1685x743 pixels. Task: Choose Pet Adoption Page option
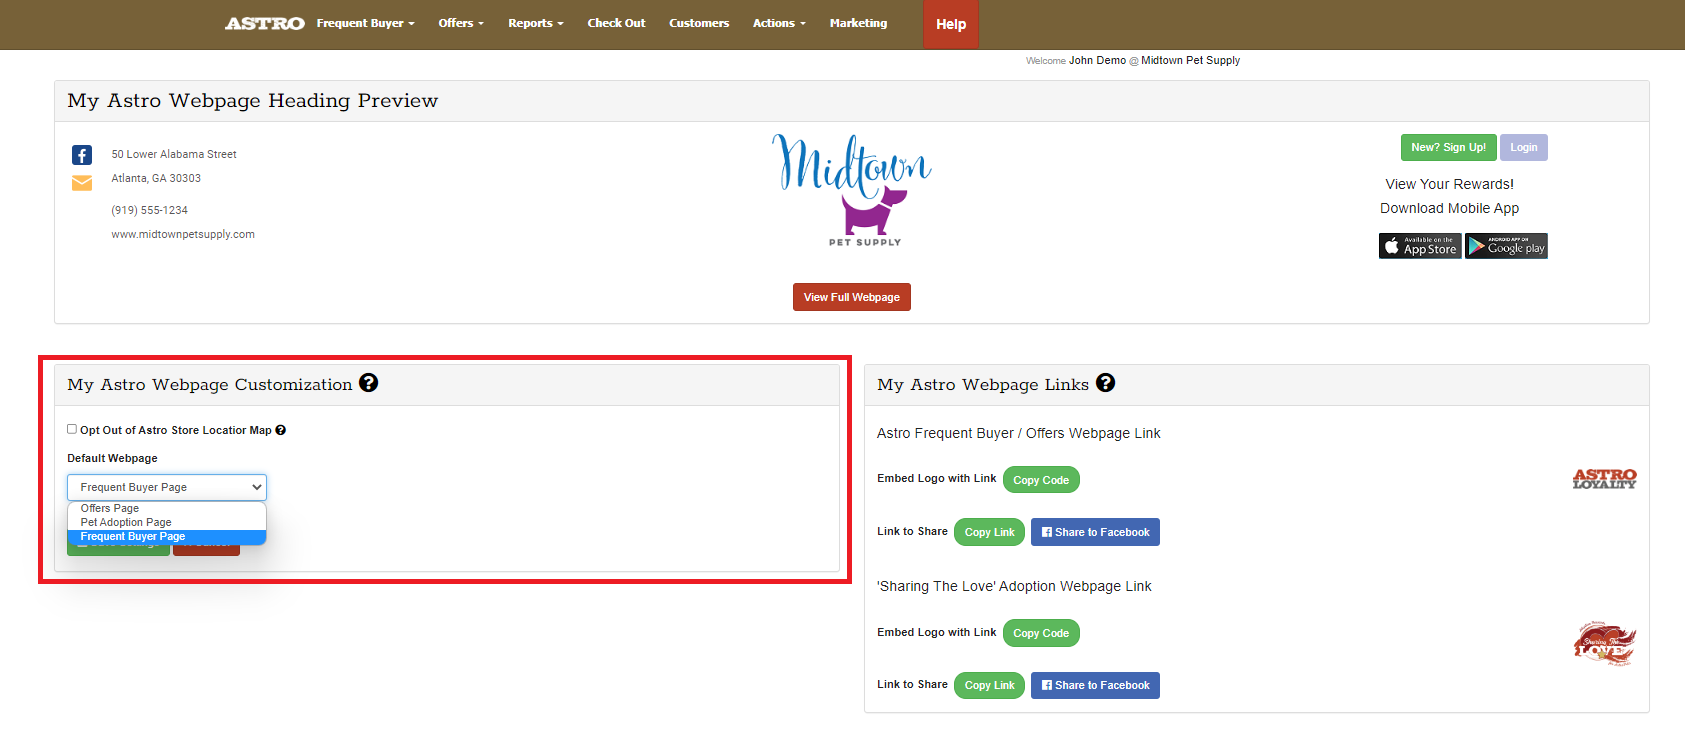tap(126, 522)
